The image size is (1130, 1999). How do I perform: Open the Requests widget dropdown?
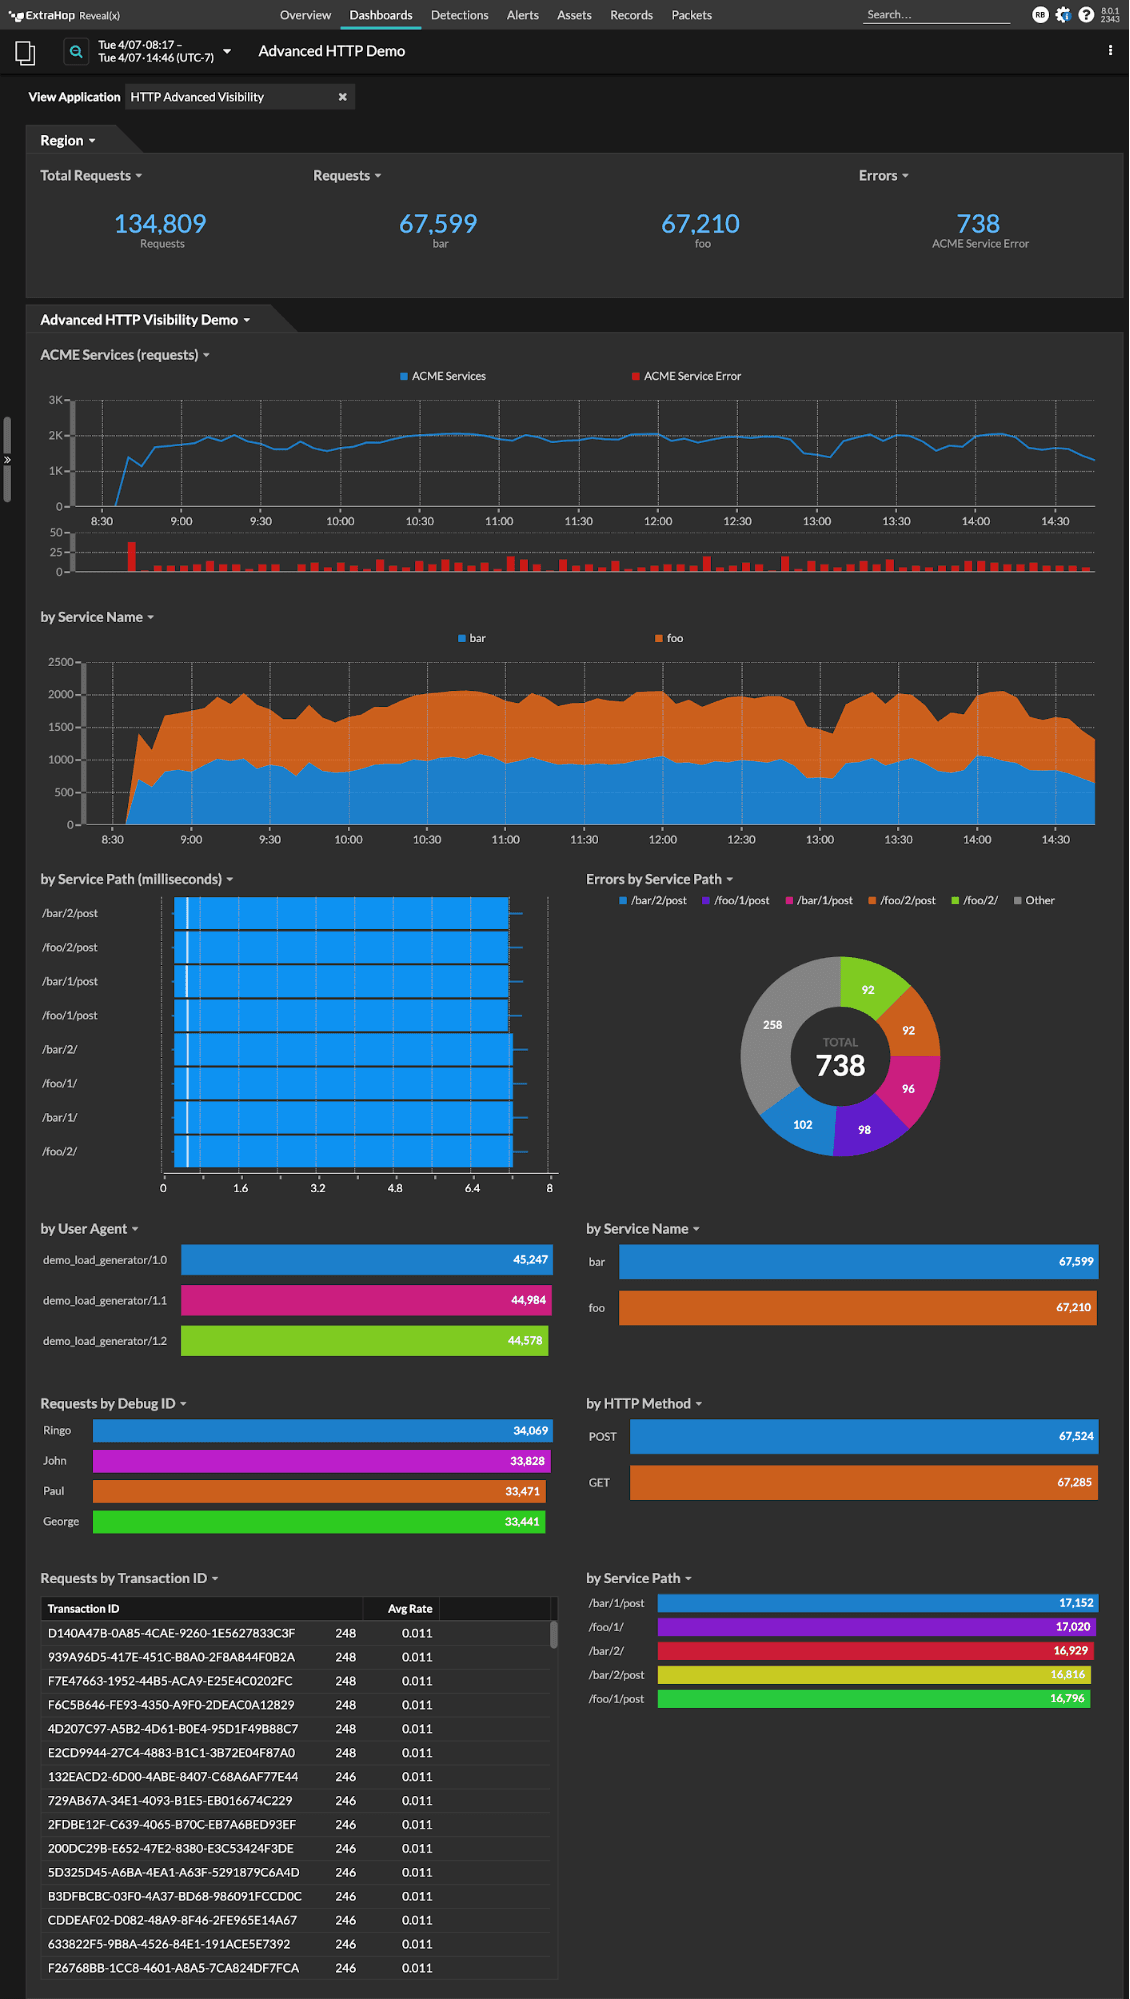click(347, 176)
